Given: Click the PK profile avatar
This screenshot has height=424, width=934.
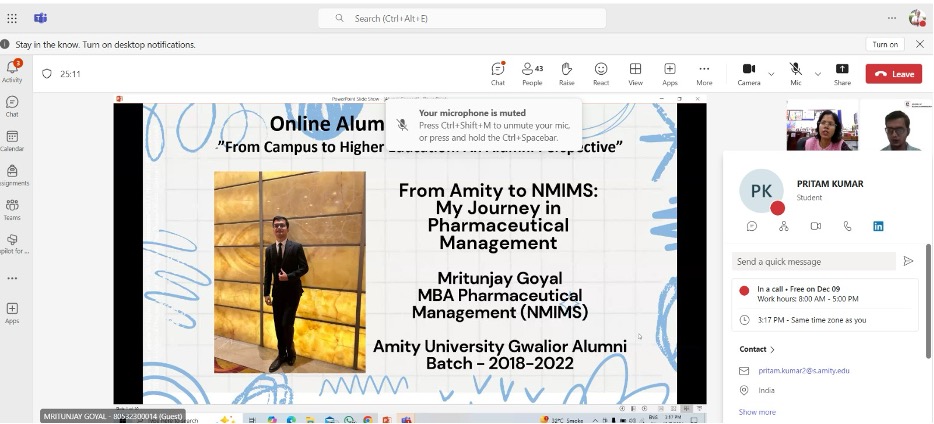Looking at the screenshot, I should 761,191.
